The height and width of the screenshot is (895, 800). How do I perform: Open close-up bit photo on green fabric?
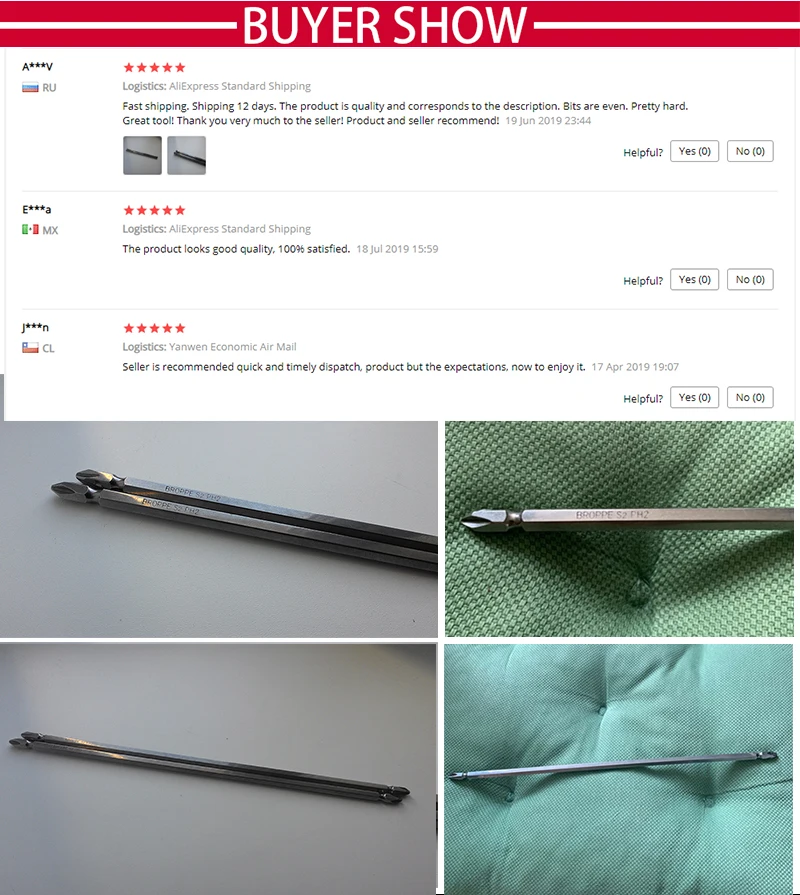(x=619, y=529)
